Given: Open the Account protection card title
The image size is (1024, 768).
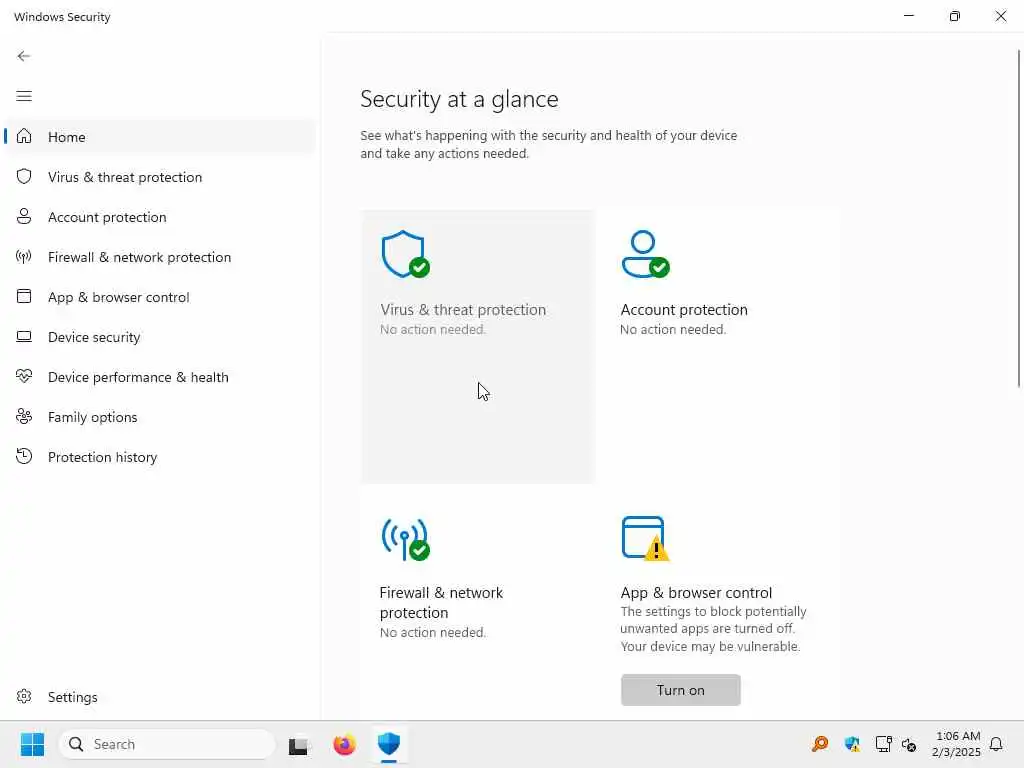Looking at the screenshot, I should [x=684, y=310].
